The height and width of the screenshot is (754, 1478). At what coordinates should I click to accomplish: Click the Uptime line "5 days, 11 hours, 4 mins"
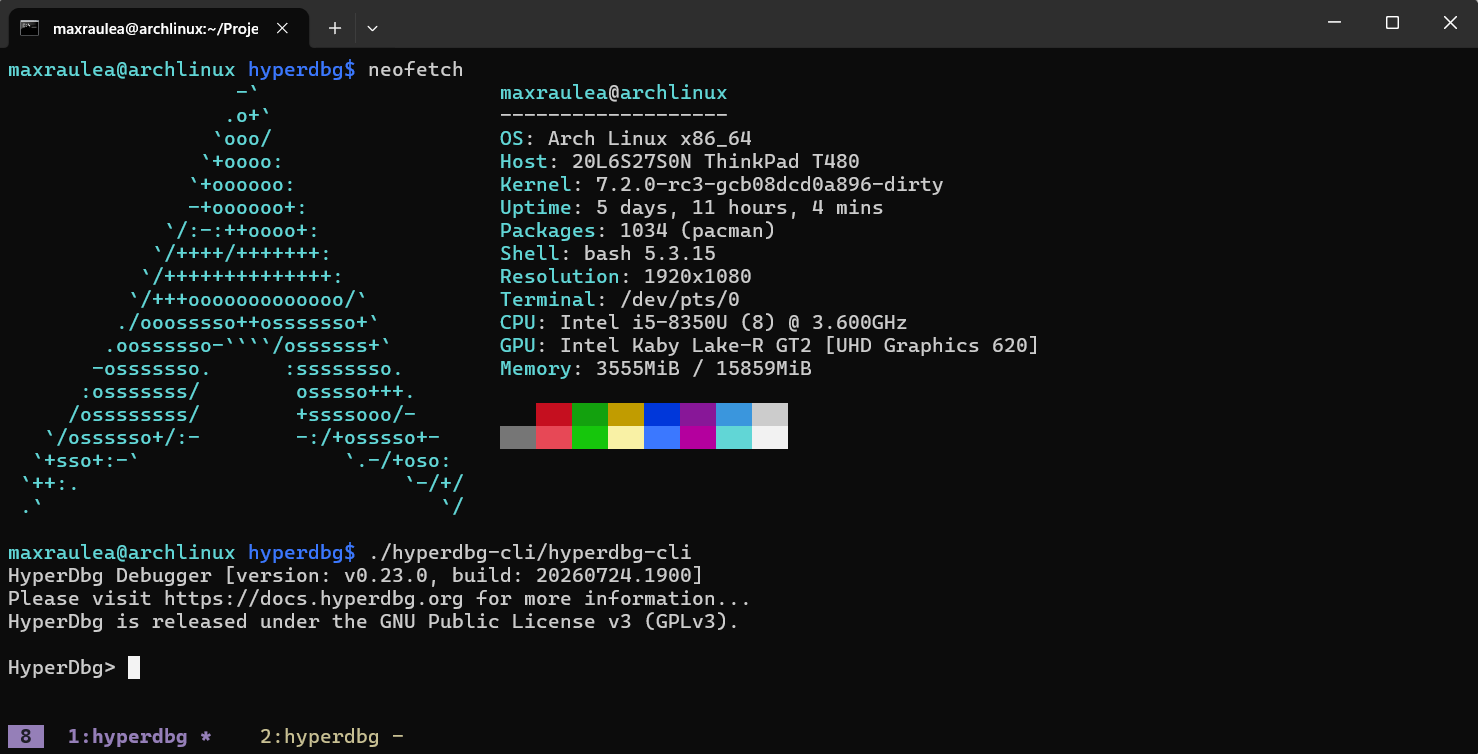(x=740, y=208)
